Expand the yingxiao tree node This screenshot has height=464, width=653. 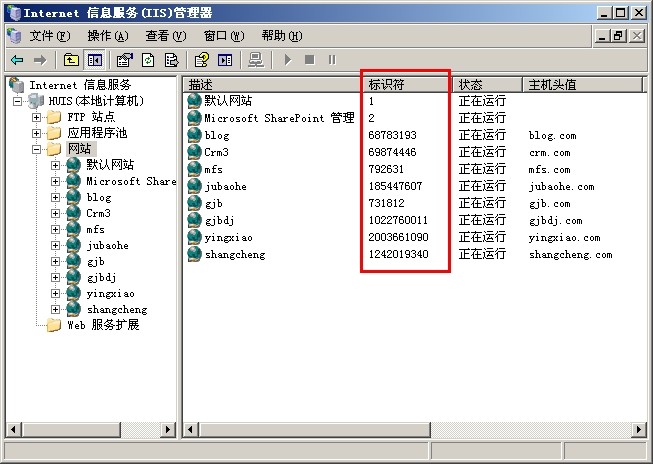[x=55, y=294]
